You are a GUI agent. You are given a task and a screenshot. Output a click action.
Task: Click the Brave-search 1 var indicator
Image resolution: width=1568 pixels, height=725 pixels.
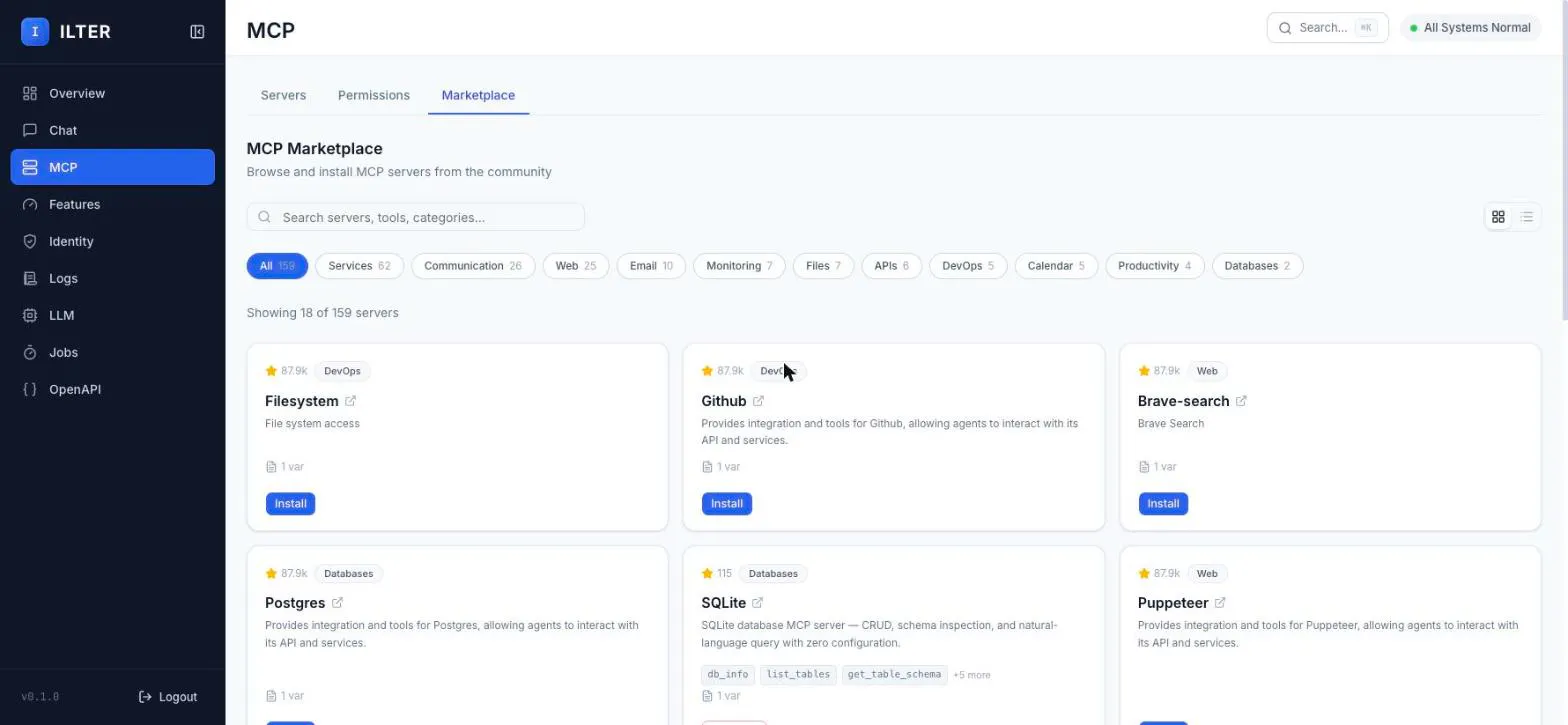[x=1158, y=467]
